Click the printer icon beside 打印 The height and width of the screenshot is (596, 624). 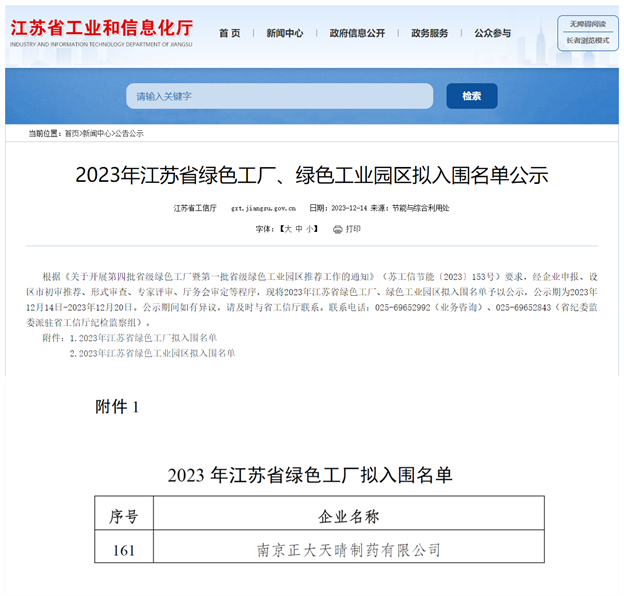[x=337, y=229]
